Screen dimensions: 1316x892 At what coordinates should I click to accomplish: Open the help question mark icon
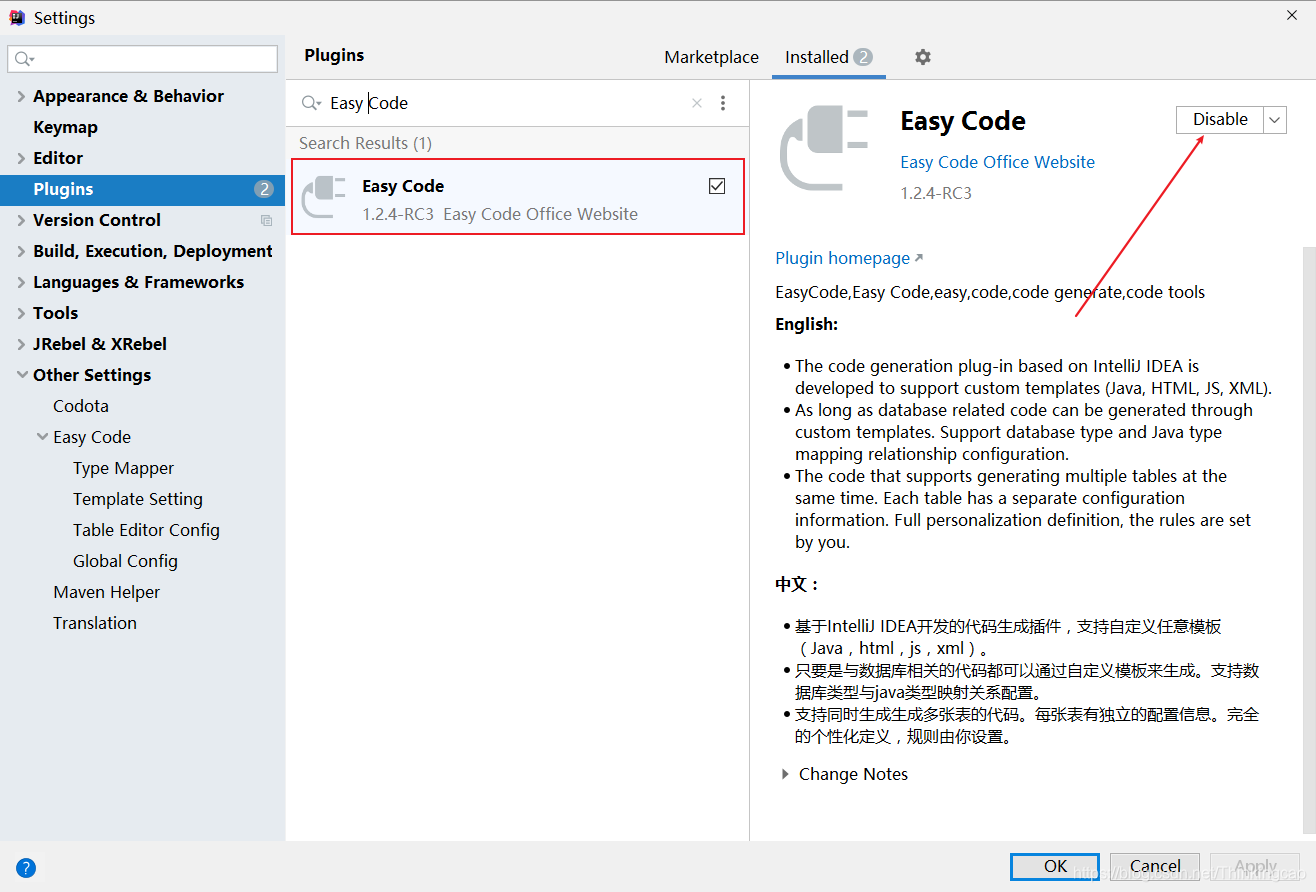[26, 868]
